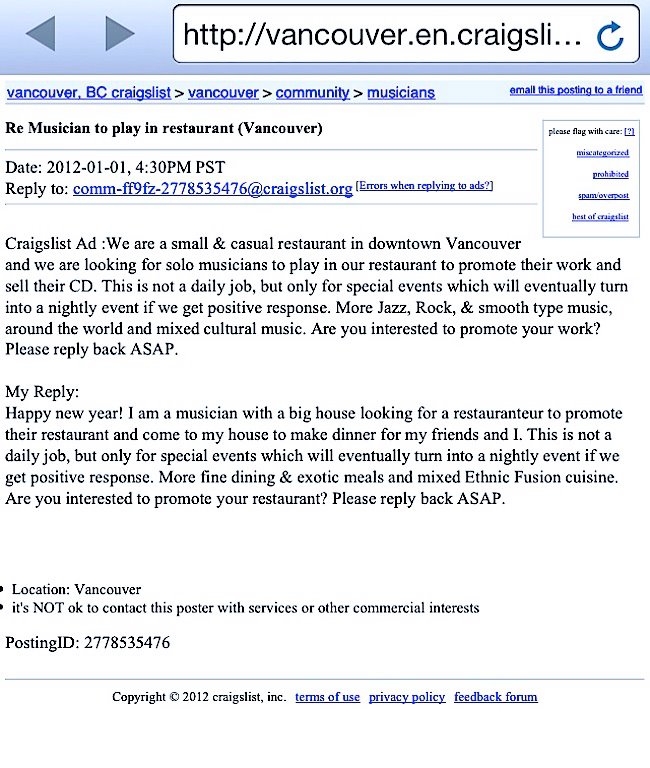650x768 pixels.
Task: Flag the posting as spam/overpost
Action: click(603, 195)
